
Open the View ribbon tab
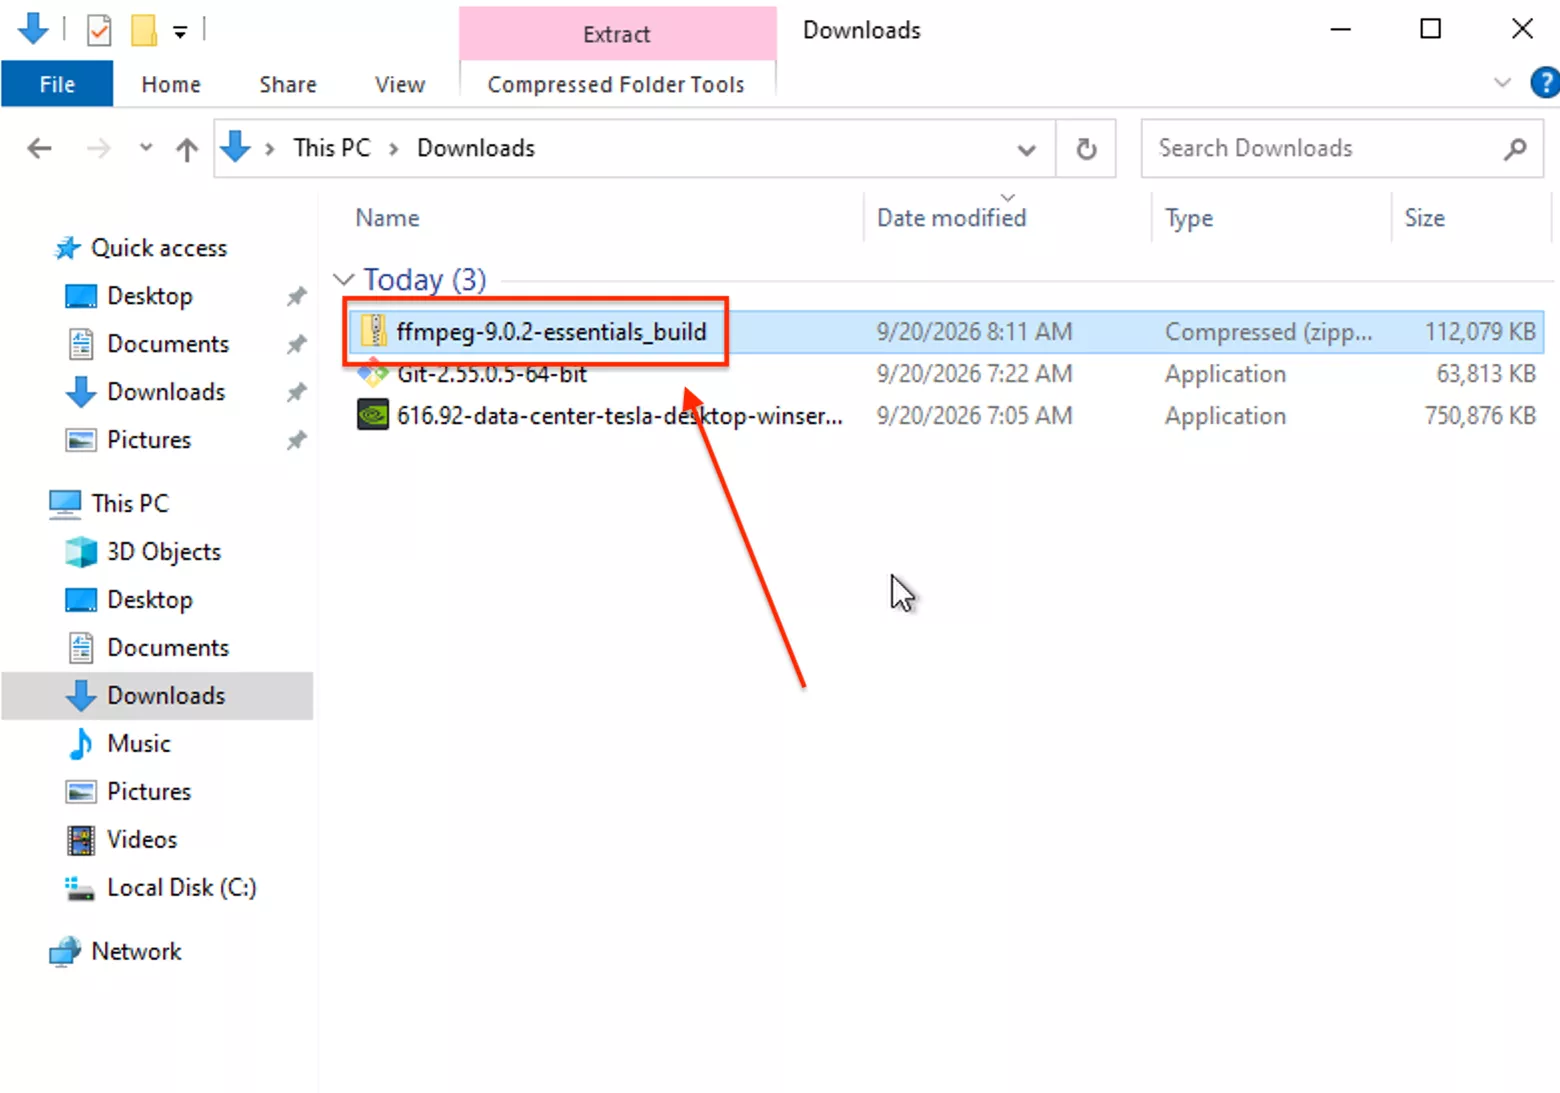click(400, 85)
